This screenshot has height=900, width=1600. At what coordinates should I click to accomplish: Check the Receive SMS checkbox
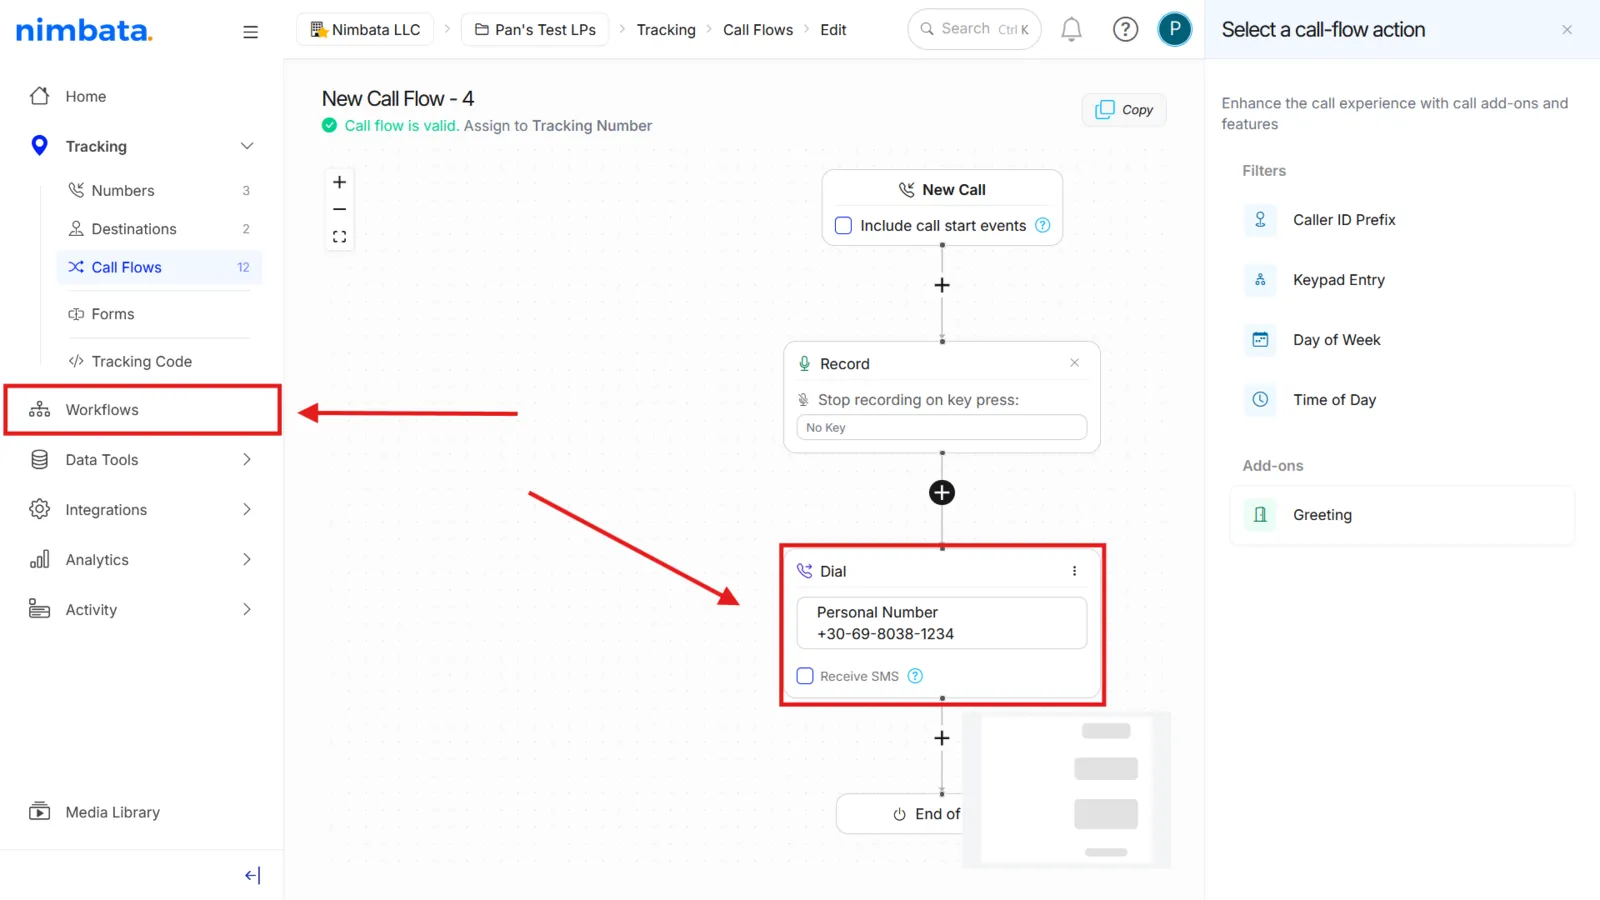tap(805, 676)
